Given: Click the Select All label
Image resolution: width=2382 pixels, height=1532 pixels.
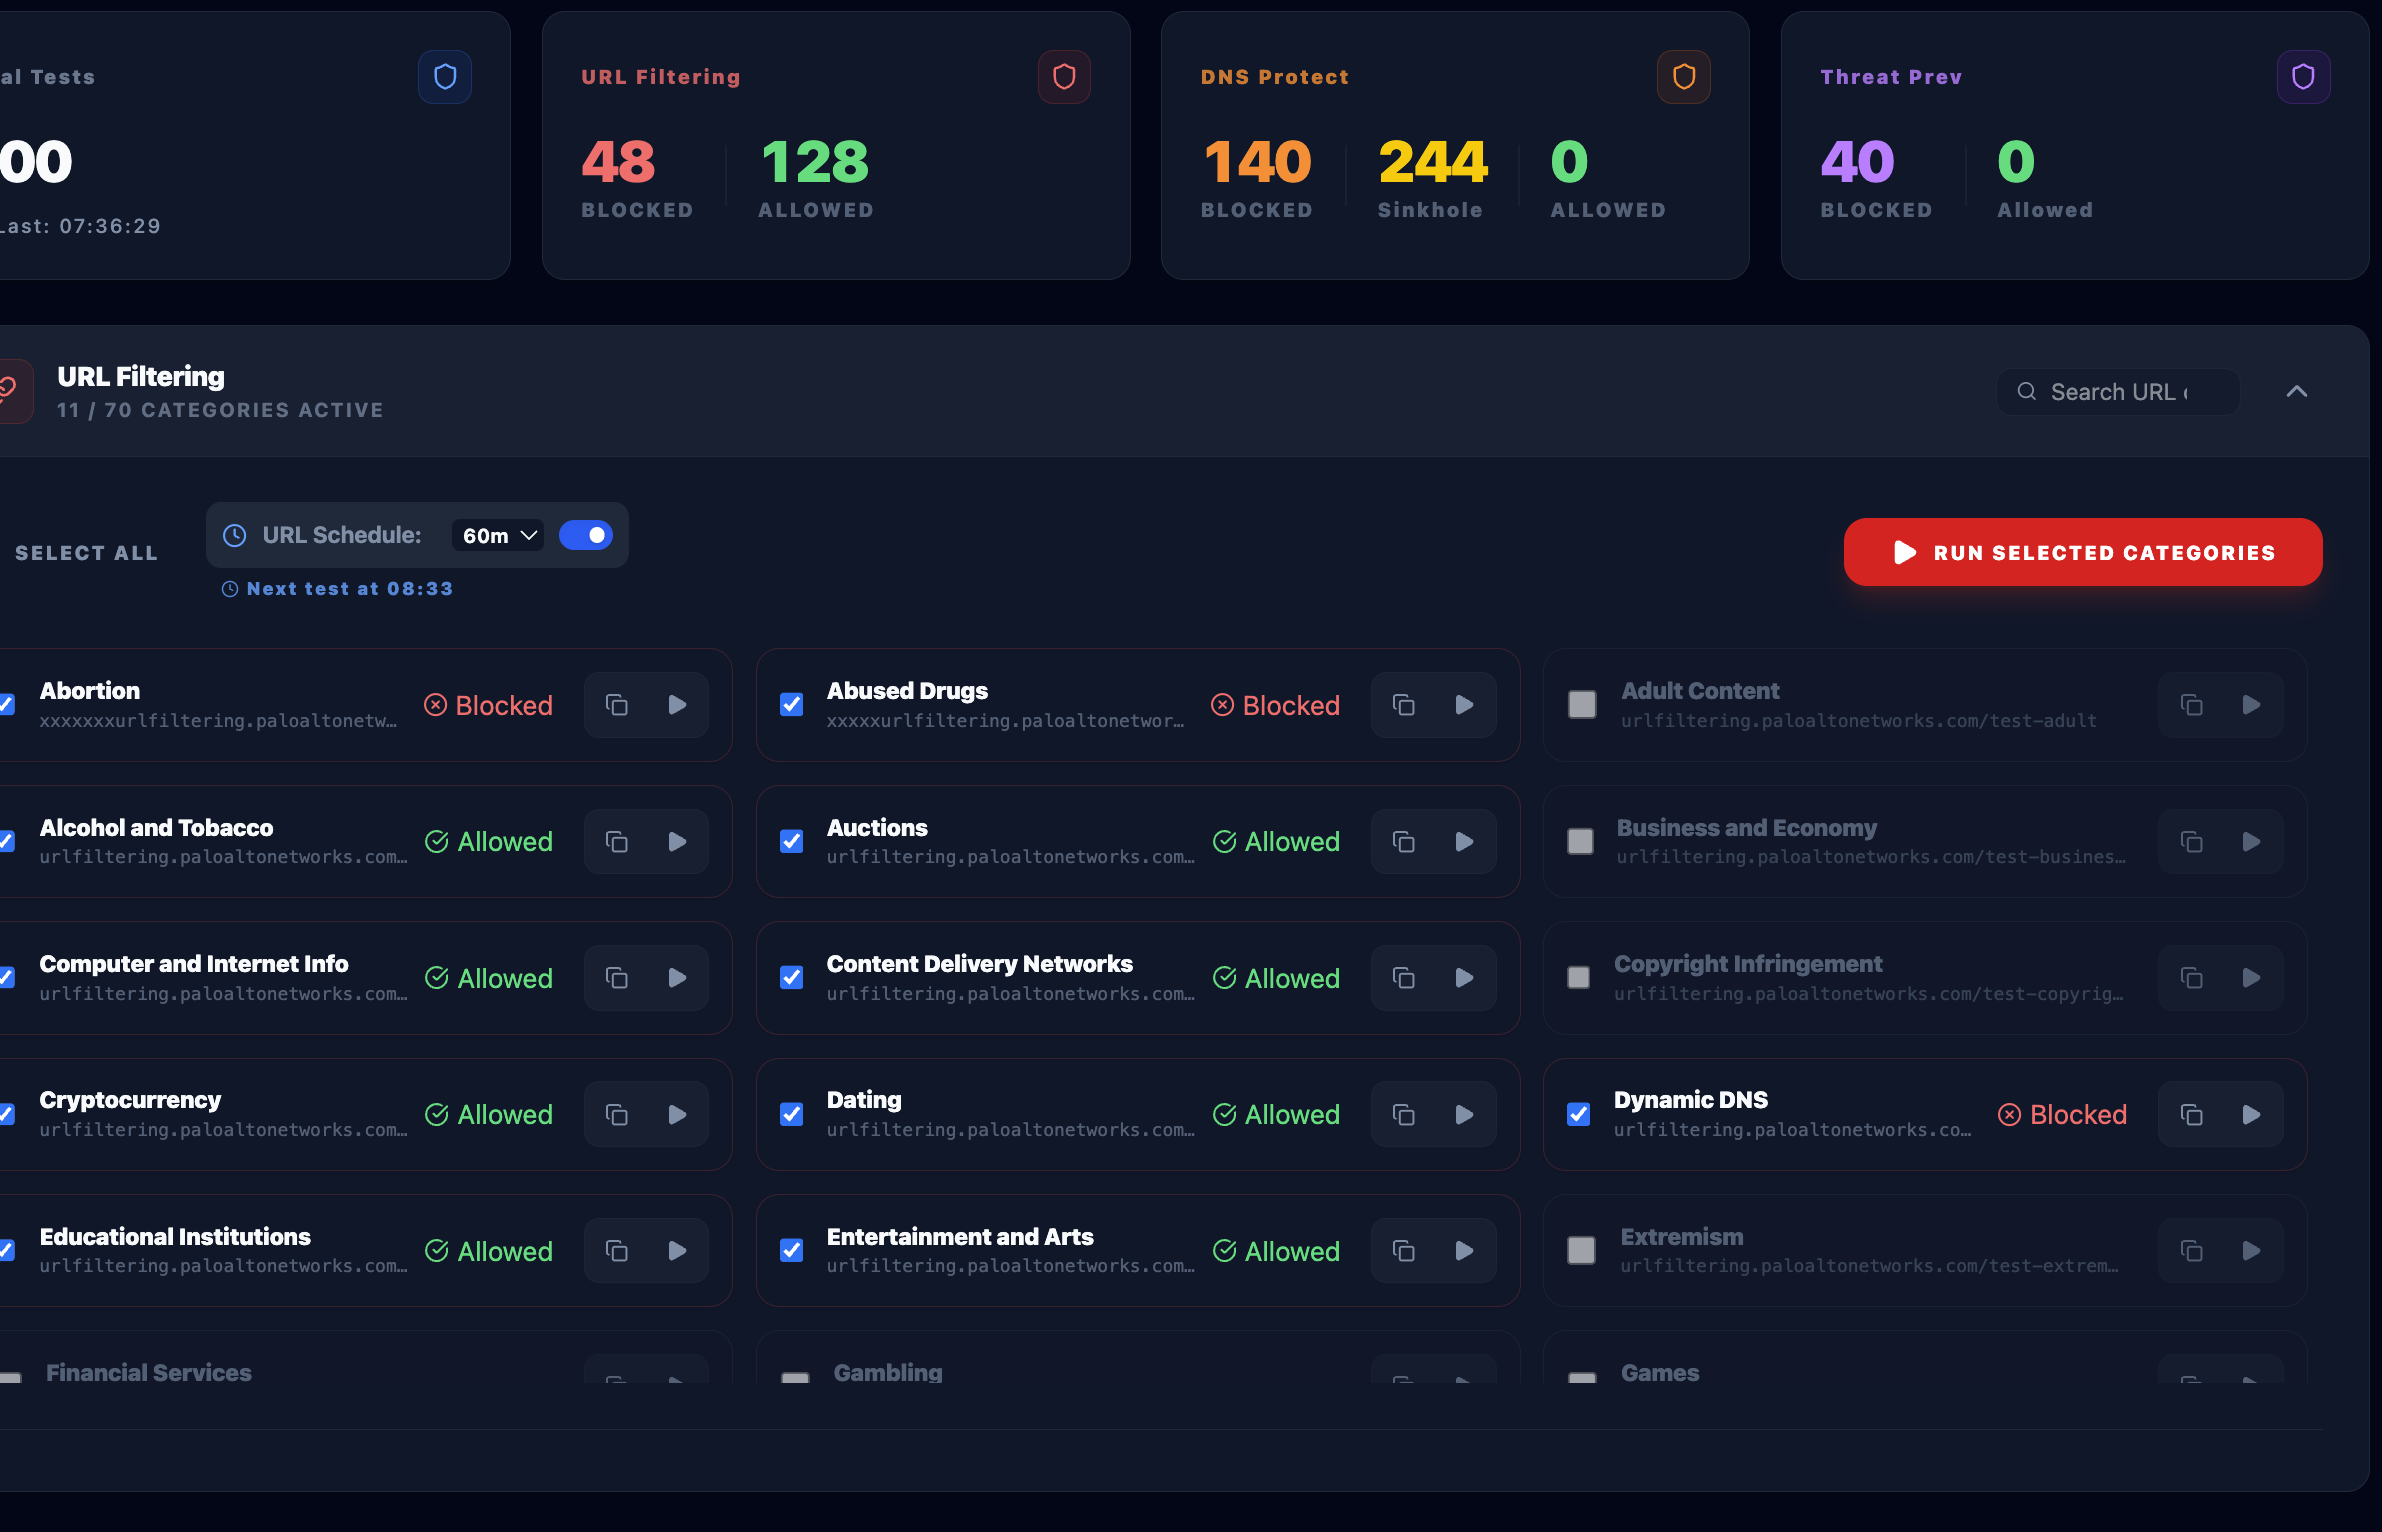Looking at the screenshot, I should click(x=87, y=553).
